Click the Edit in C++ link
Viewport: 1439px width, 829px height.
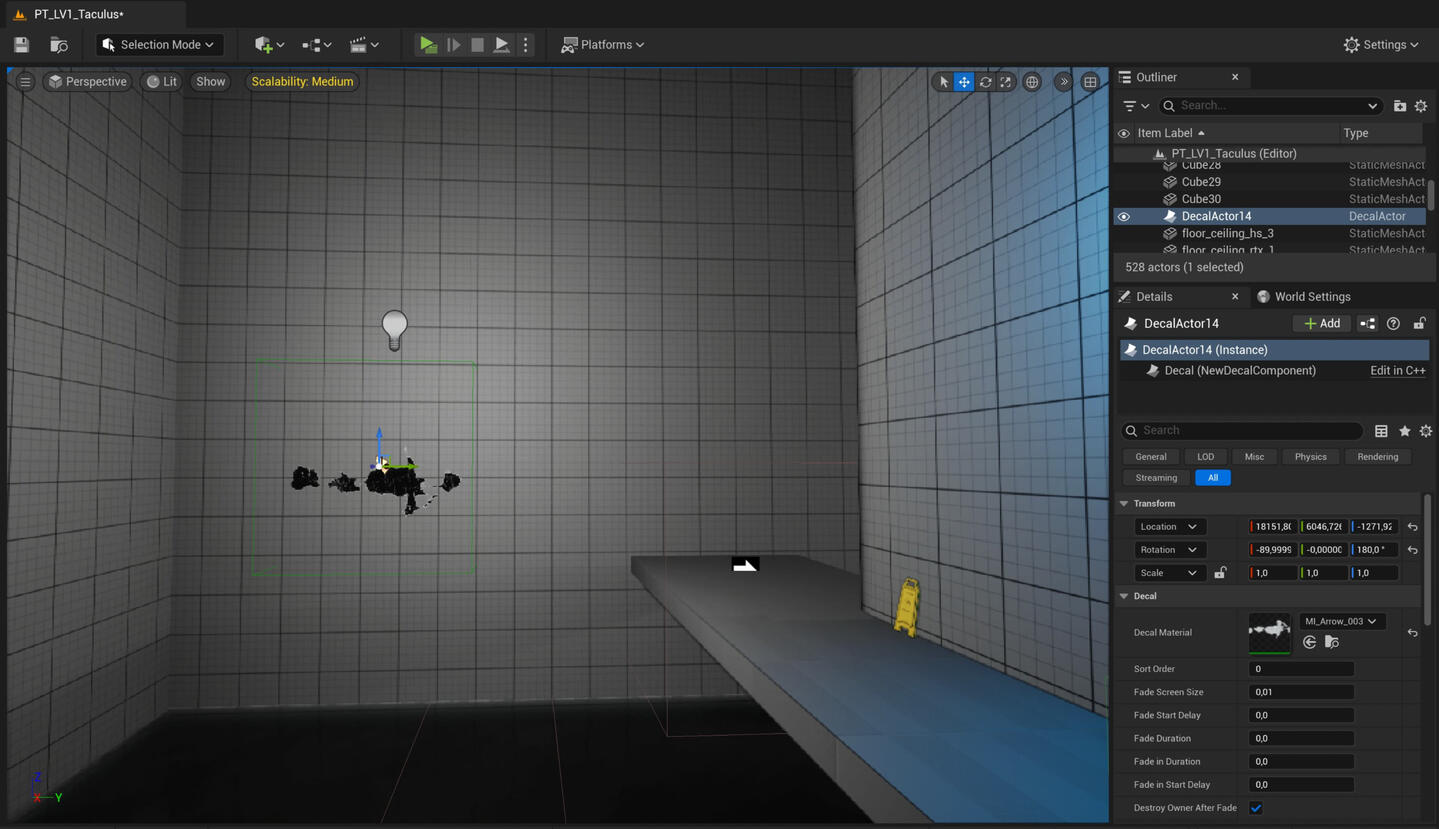click(x=1397, y=371)
